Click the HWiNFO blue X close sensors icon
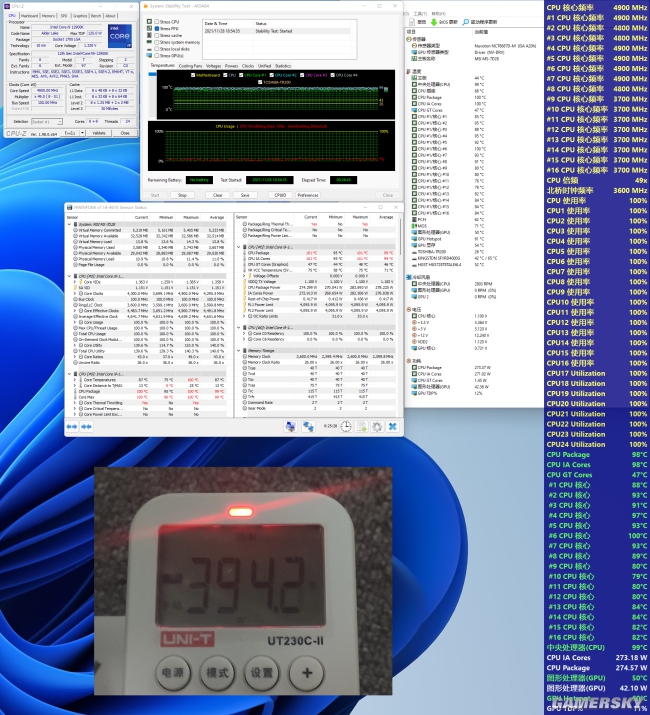650x715 pixels. (x=392, y=426)
